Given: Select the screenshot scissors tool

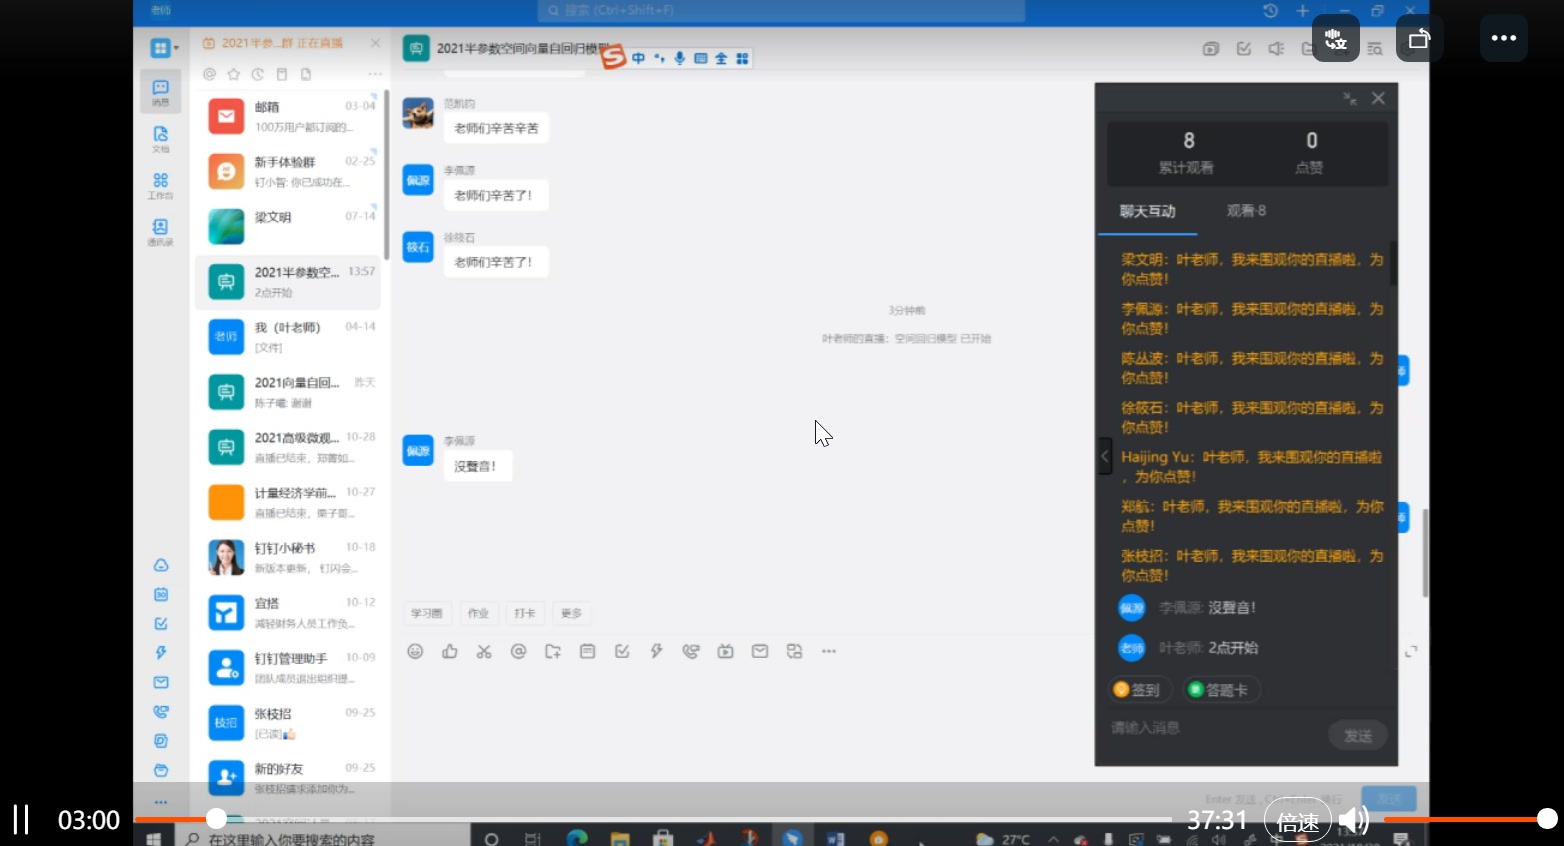Looking at the screenshot, I should (484, 651).
